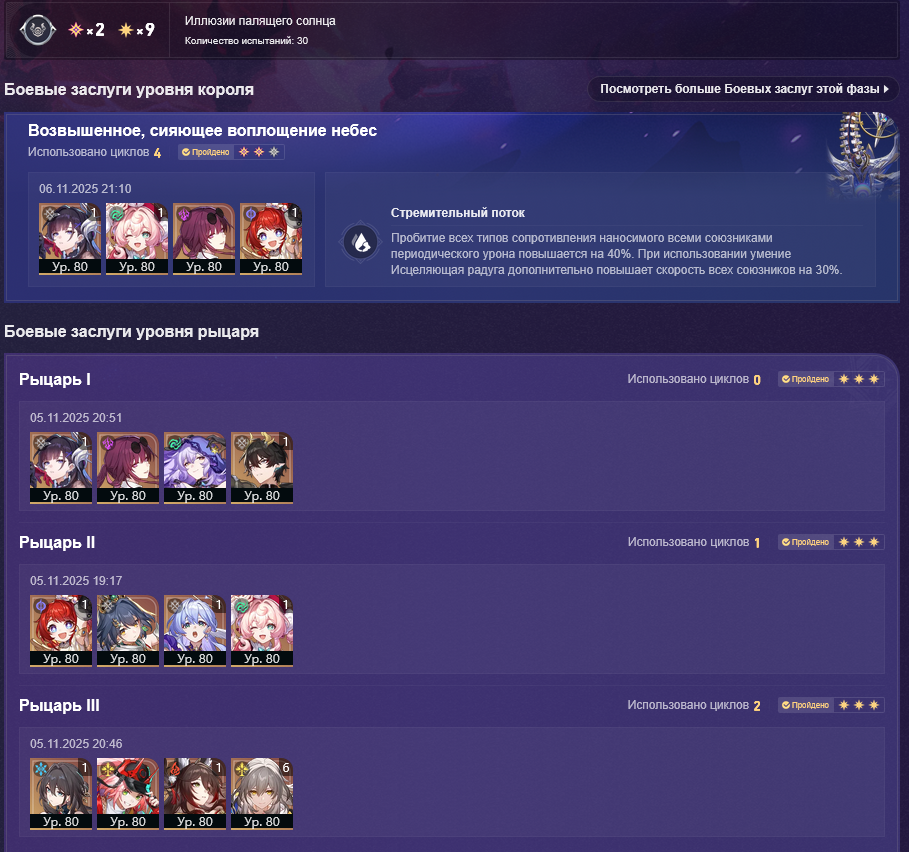Select red-haired character in king-level team
Image resolution: width=909 pixels, height=852 pixels.
tap(271, 238)
